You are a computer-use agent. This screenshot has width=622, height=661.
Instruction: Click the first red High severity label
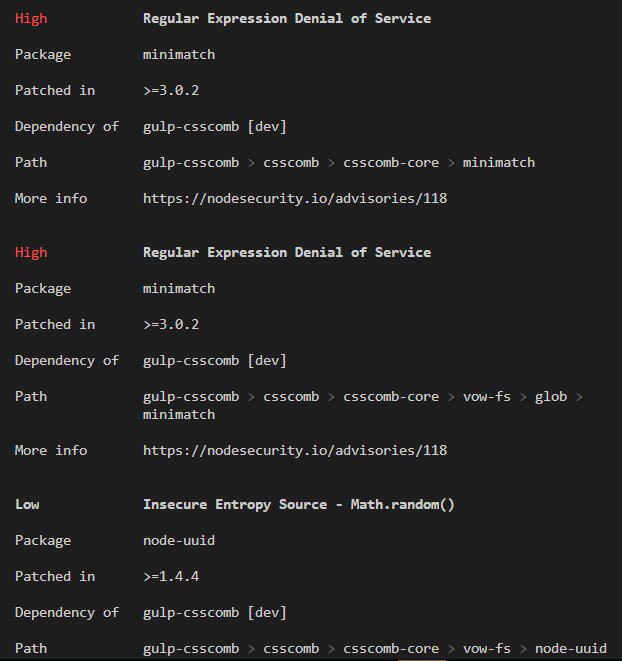(x=31, y=19)
